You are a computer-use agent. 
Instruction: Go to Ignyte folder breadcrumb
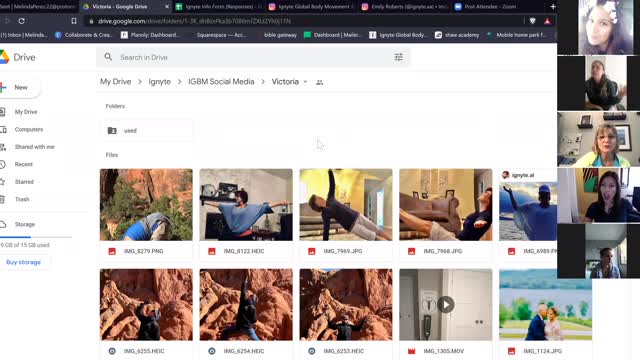coord(160,82)
